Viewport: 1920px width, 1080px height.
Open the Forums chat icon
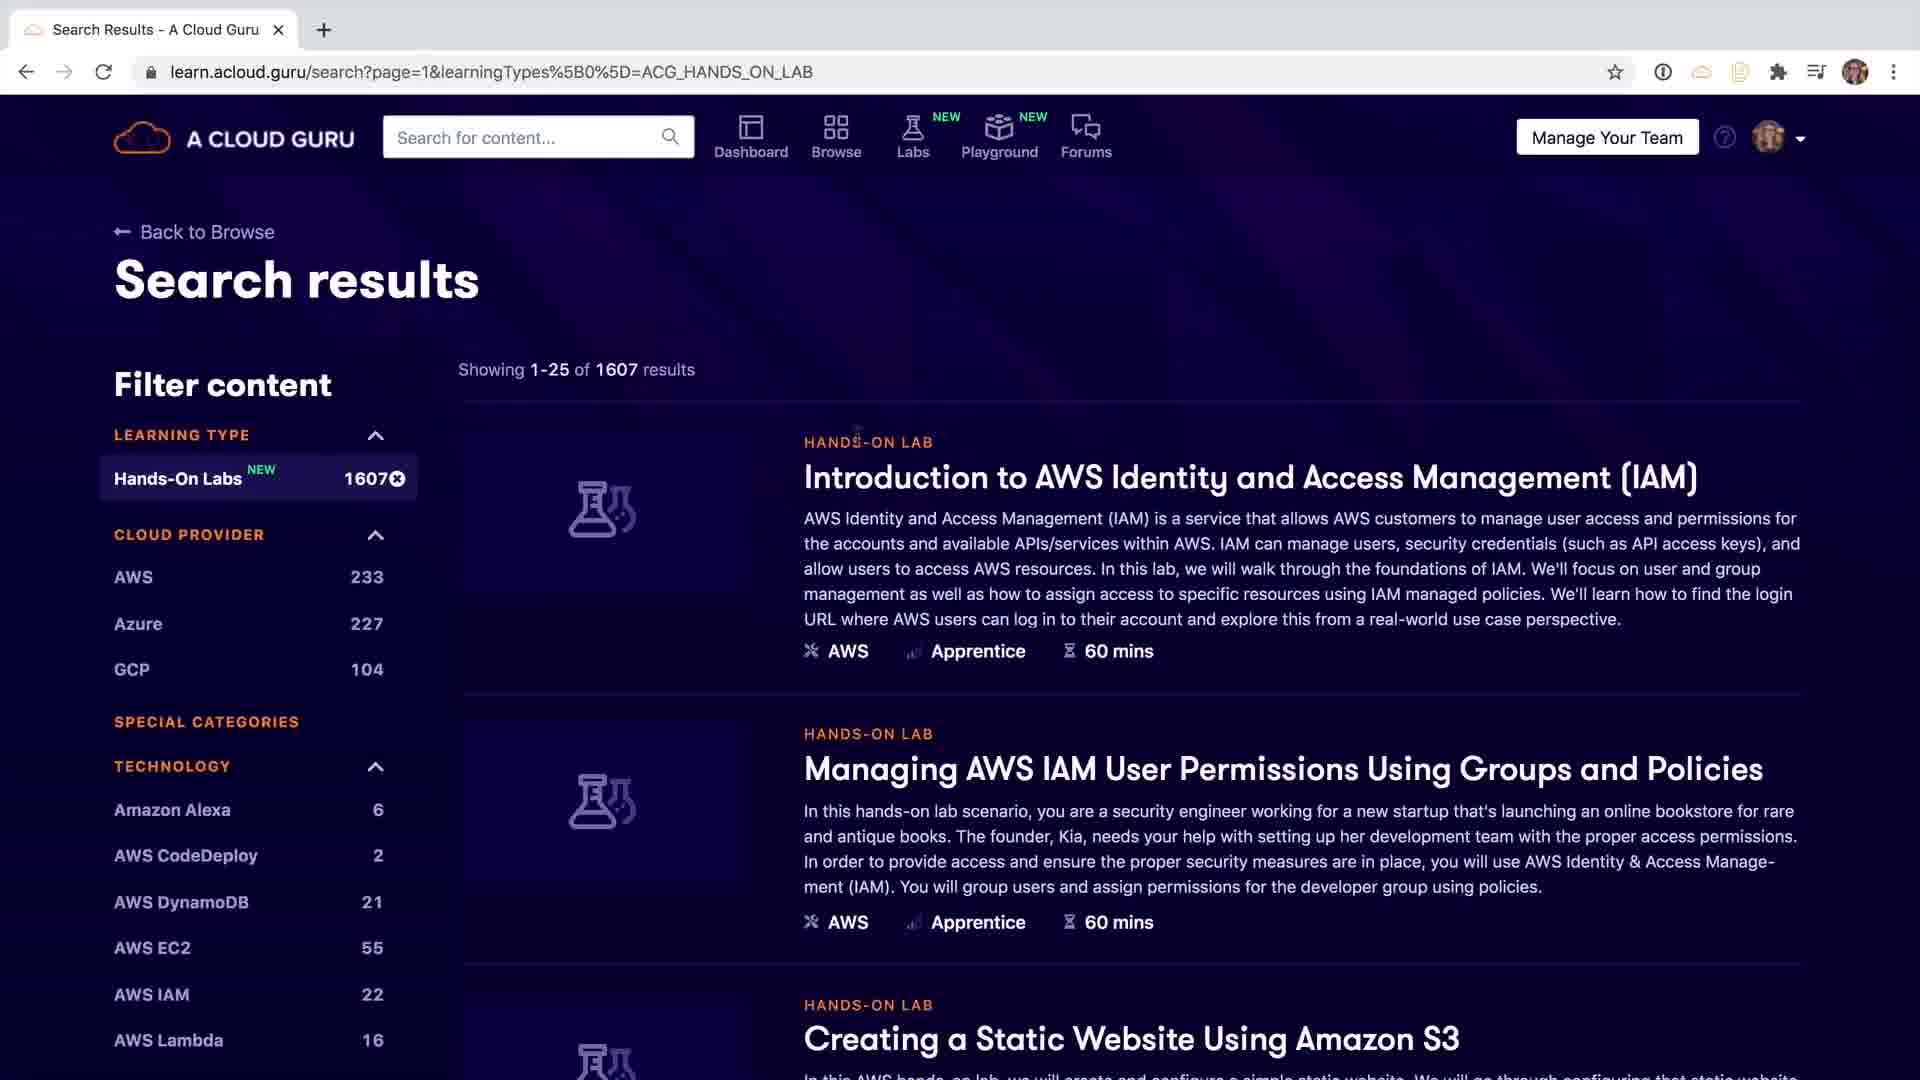click(x=1085, y=127)
